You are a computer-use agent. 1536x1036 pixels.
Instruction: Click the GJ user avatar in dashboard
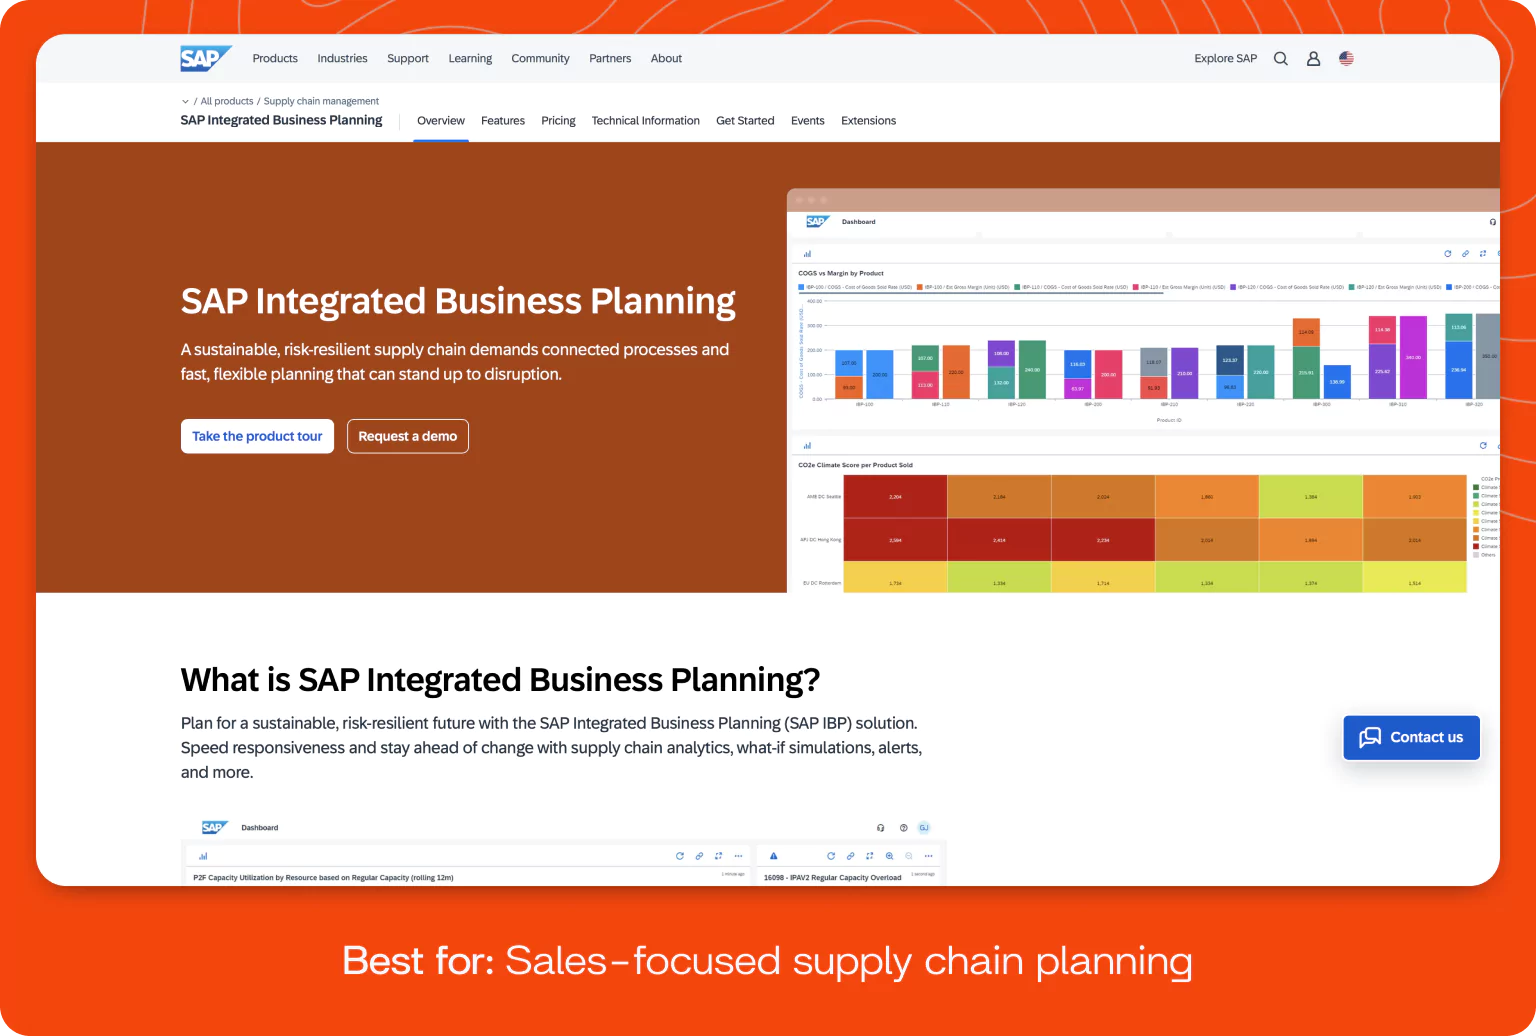[924, 827]
